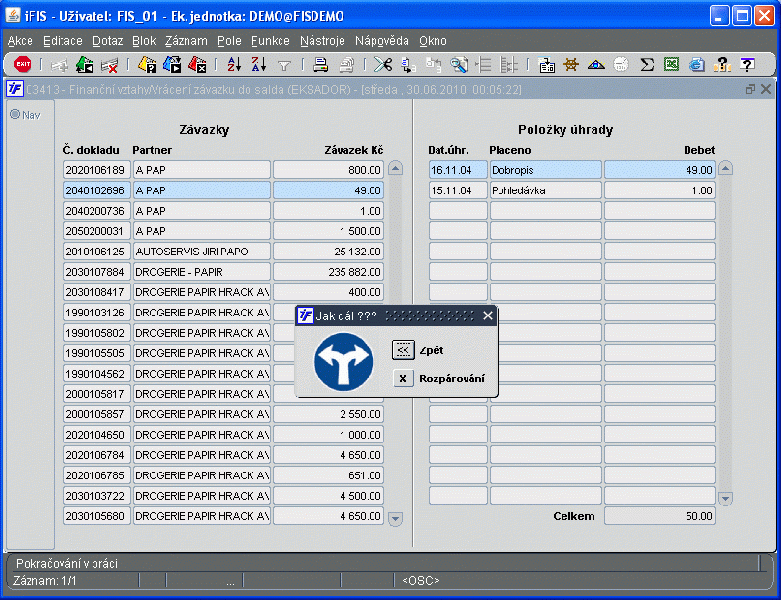Image resolution: width=781 pixels, height=600 pixels.
Task: Click the insert record icon with green arrow
Action: [85, 65]
